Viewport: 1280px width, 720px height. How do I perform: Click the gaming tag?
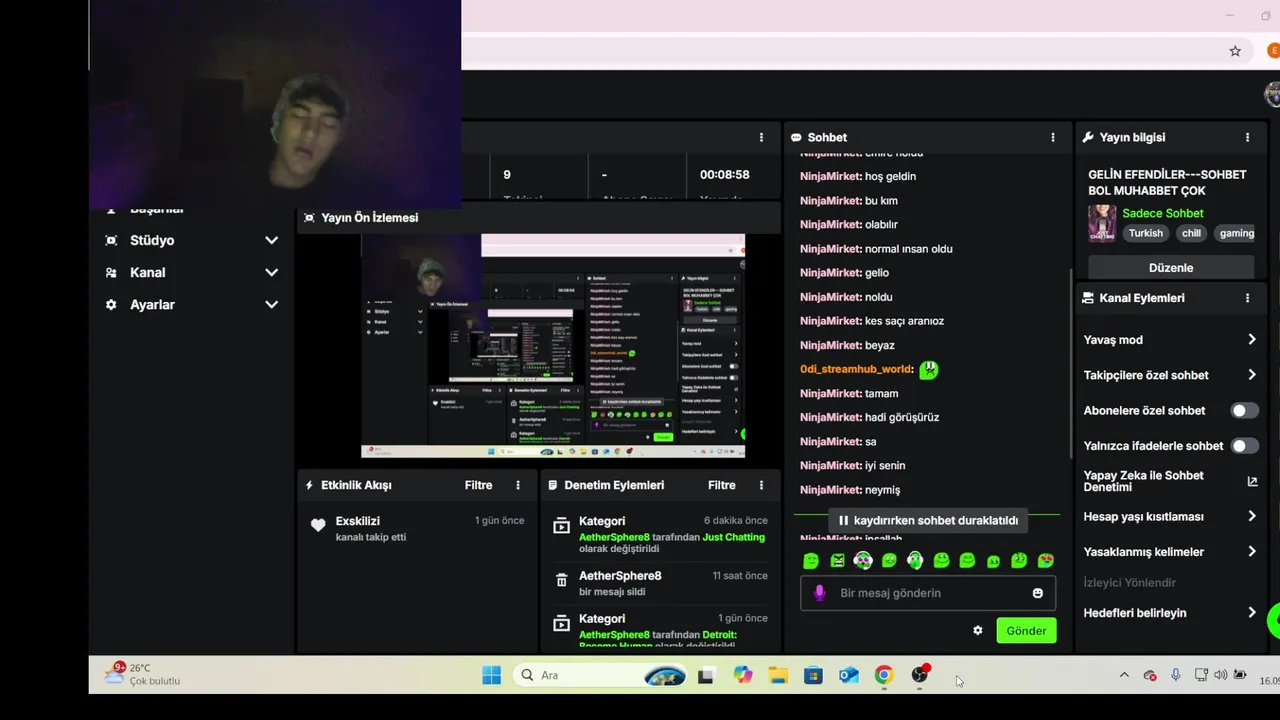tap(1236, 233)
